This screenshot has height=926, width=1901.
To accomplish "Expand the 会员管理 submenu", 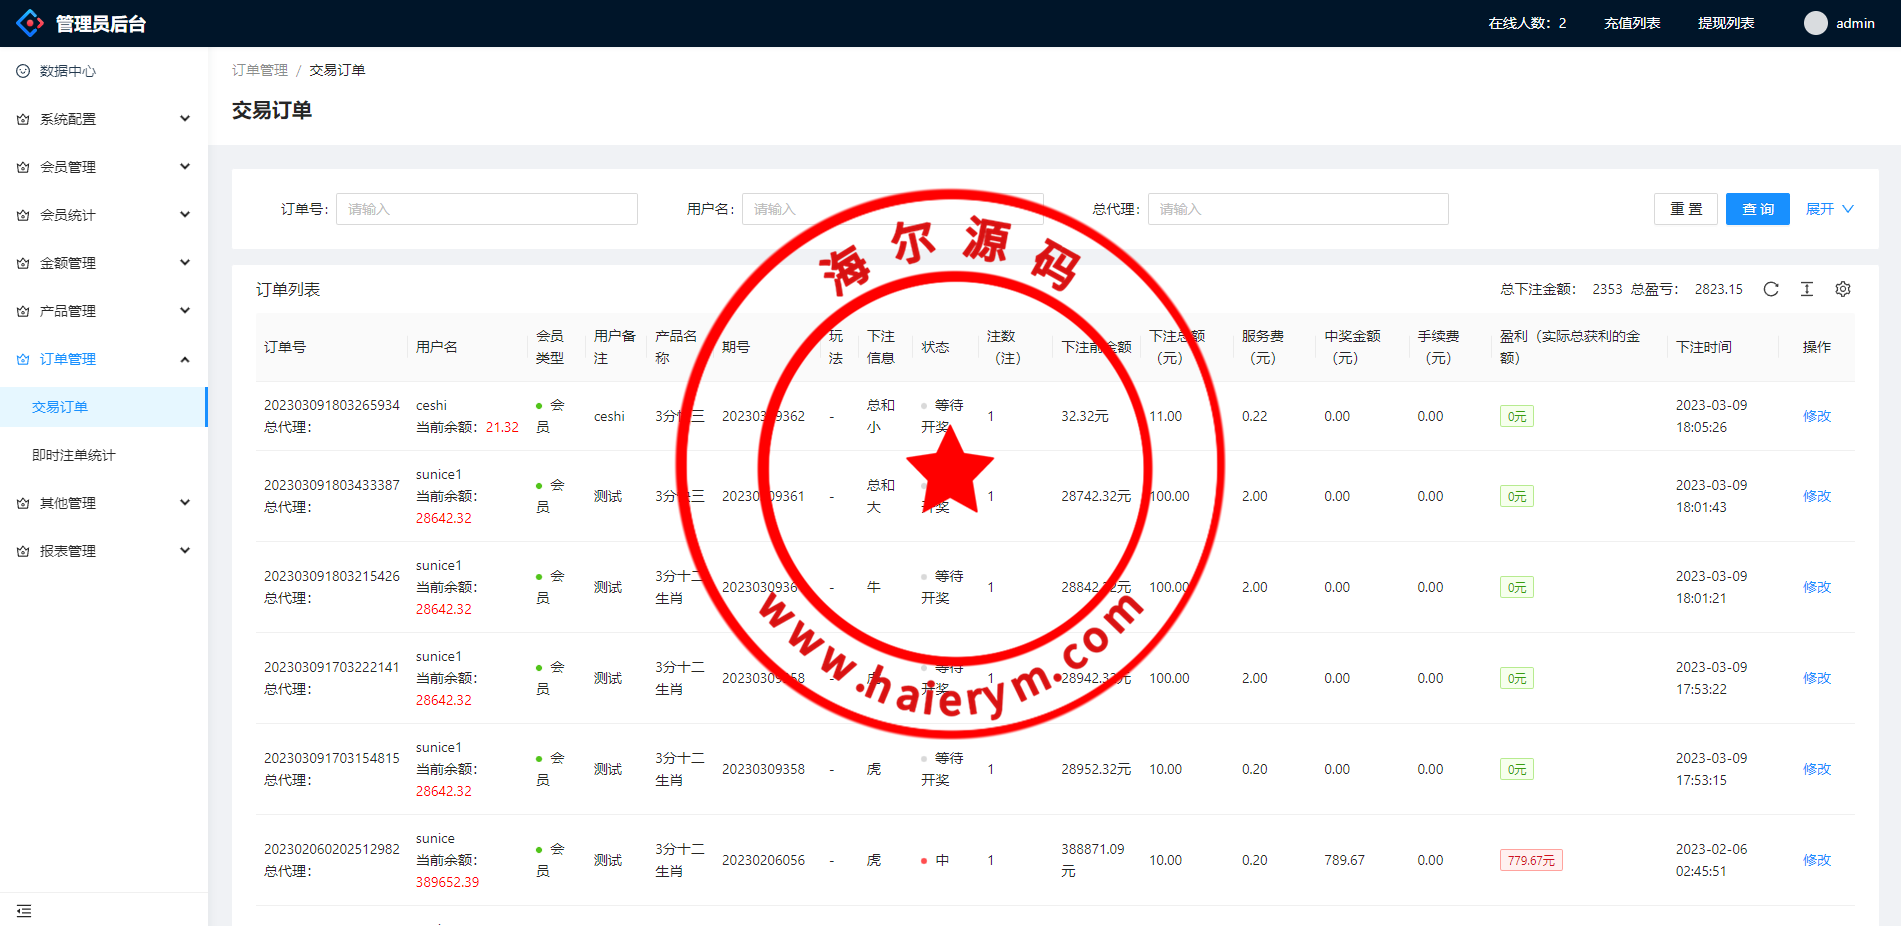I will 104,167.
